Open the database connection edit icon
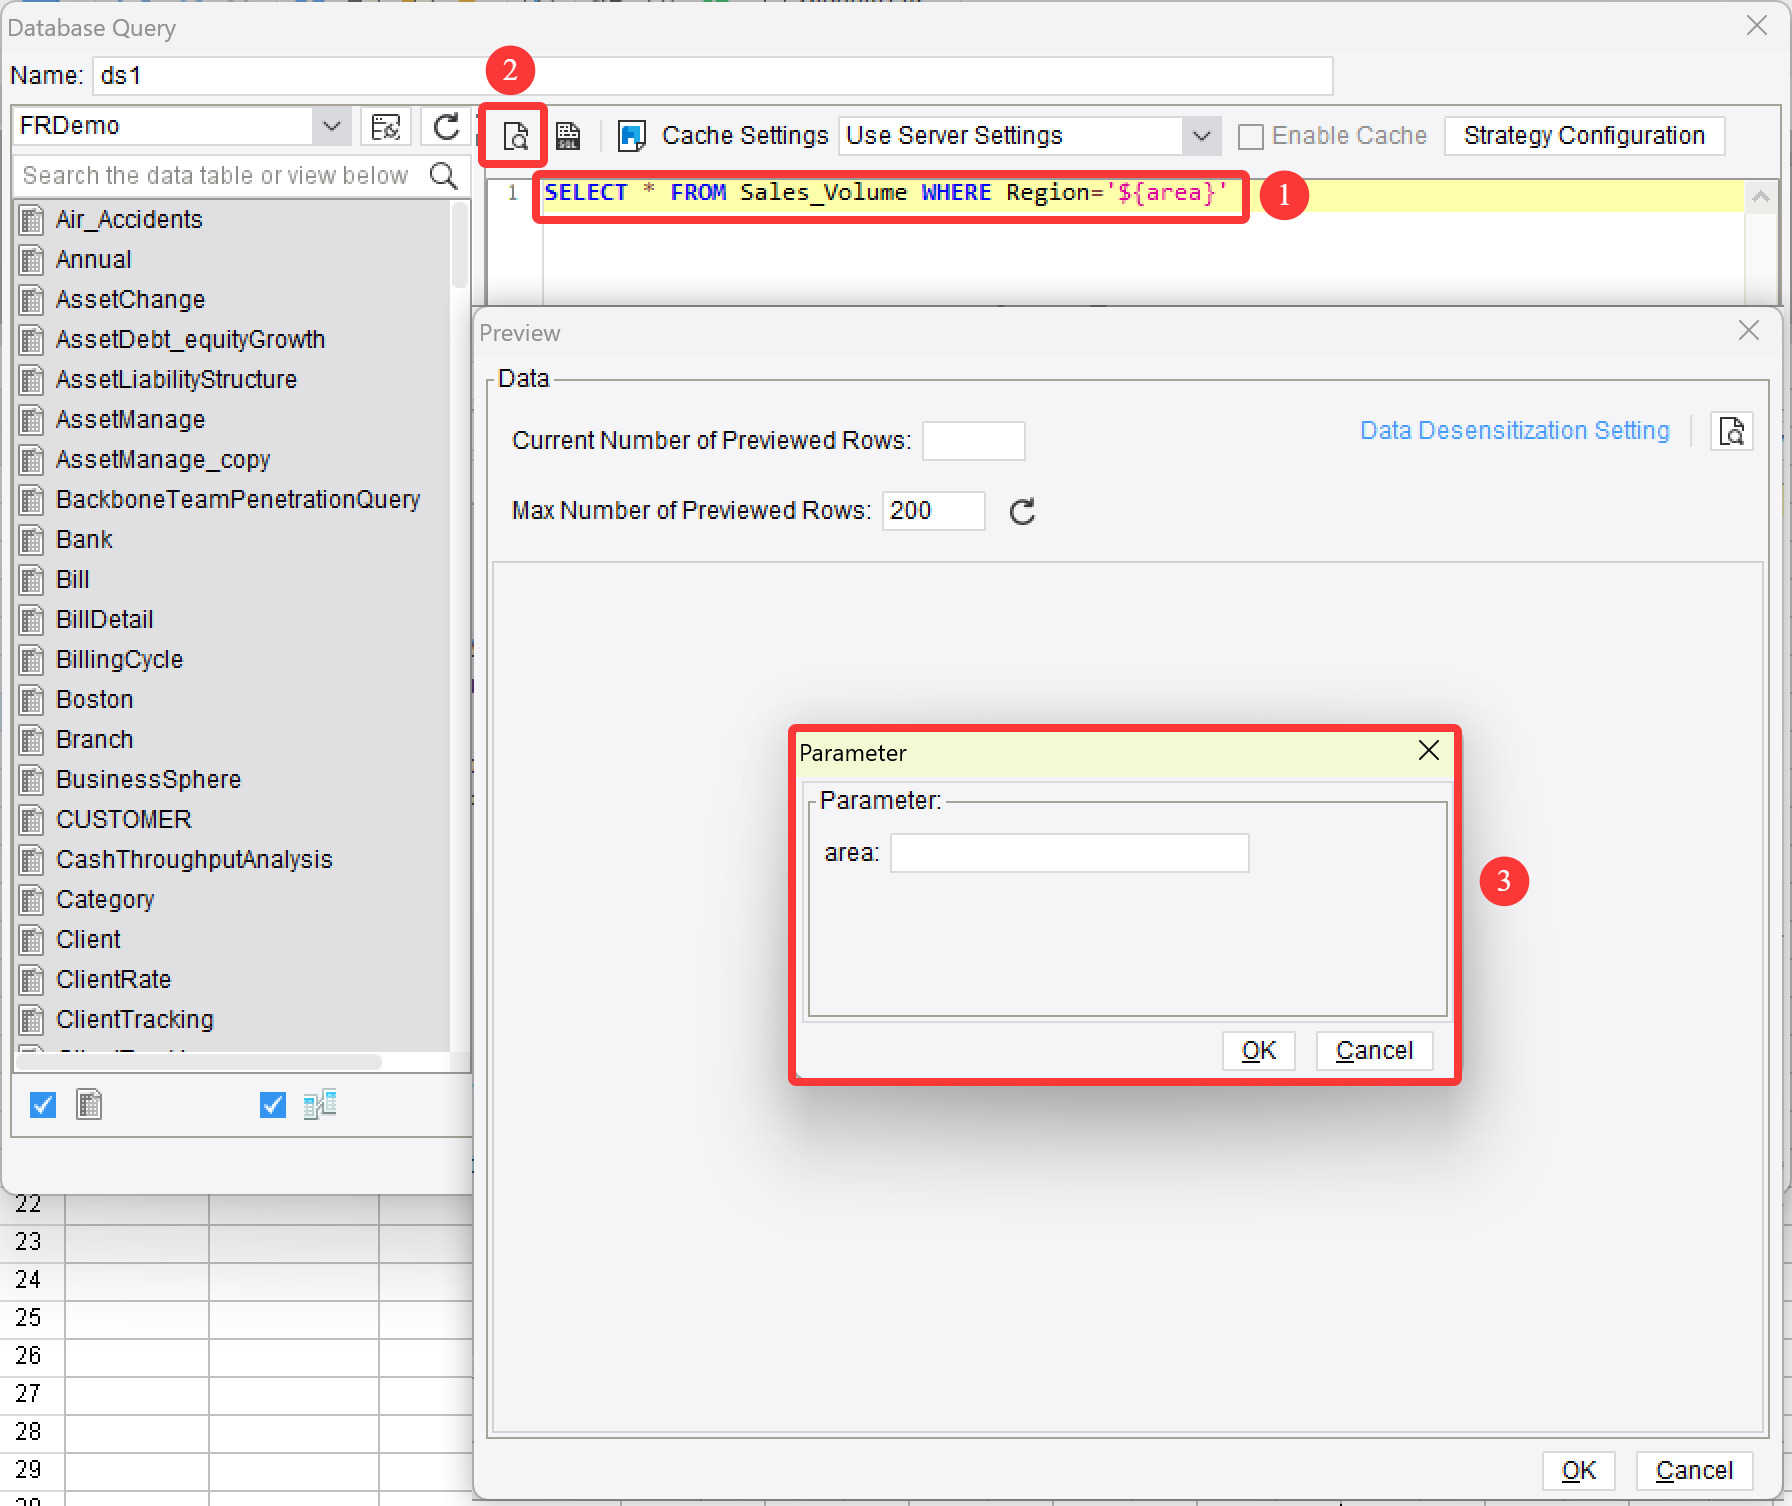1792x1506 pixels. coord(387,126)
